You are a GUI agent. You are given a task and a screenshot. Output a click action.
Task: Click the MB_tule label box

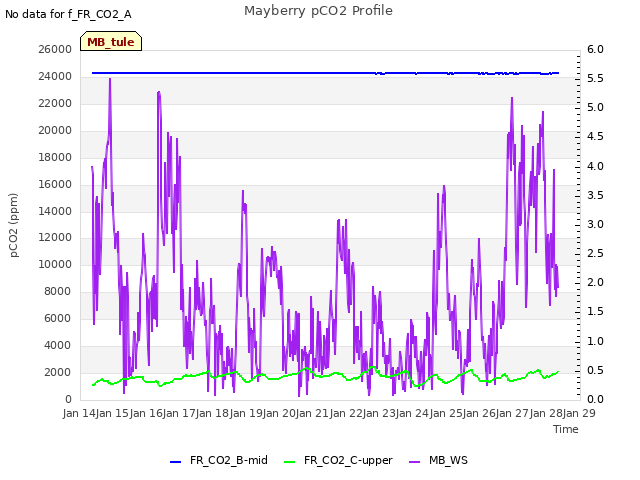pos(111,41)
